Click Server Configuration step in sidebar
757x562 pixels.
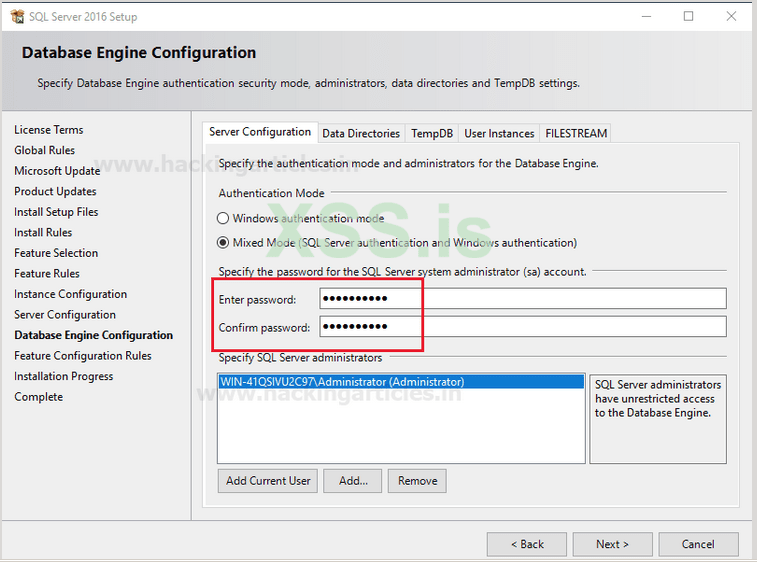click(65, 314)
